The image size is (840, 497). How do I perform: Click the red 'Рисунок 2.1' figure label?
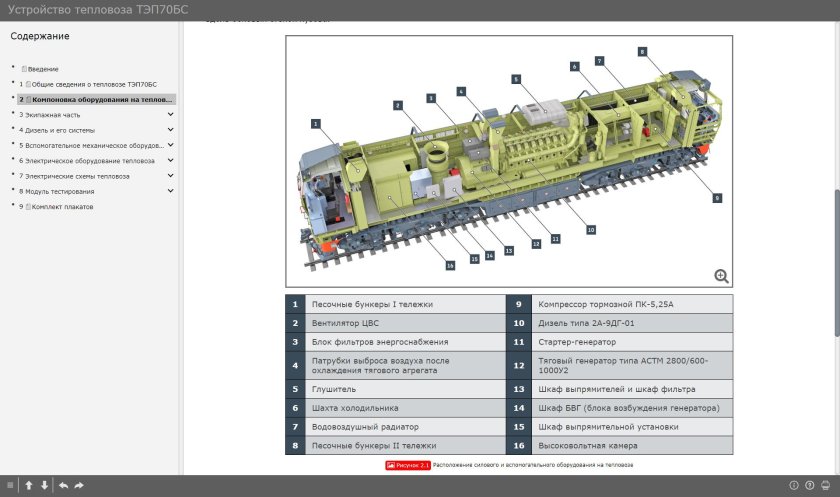pos(408,465)
